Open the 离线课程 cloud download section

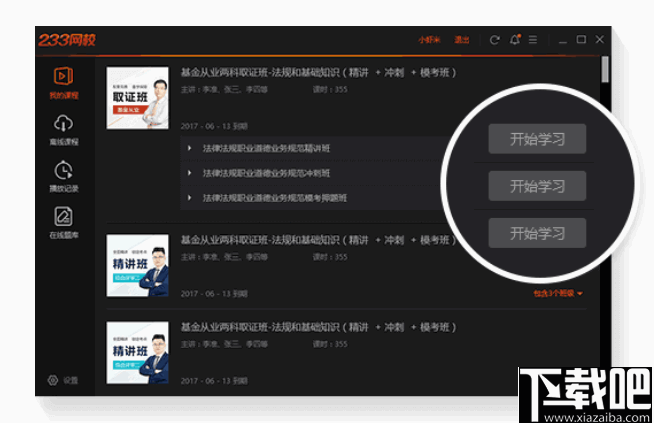click(64, 130)
